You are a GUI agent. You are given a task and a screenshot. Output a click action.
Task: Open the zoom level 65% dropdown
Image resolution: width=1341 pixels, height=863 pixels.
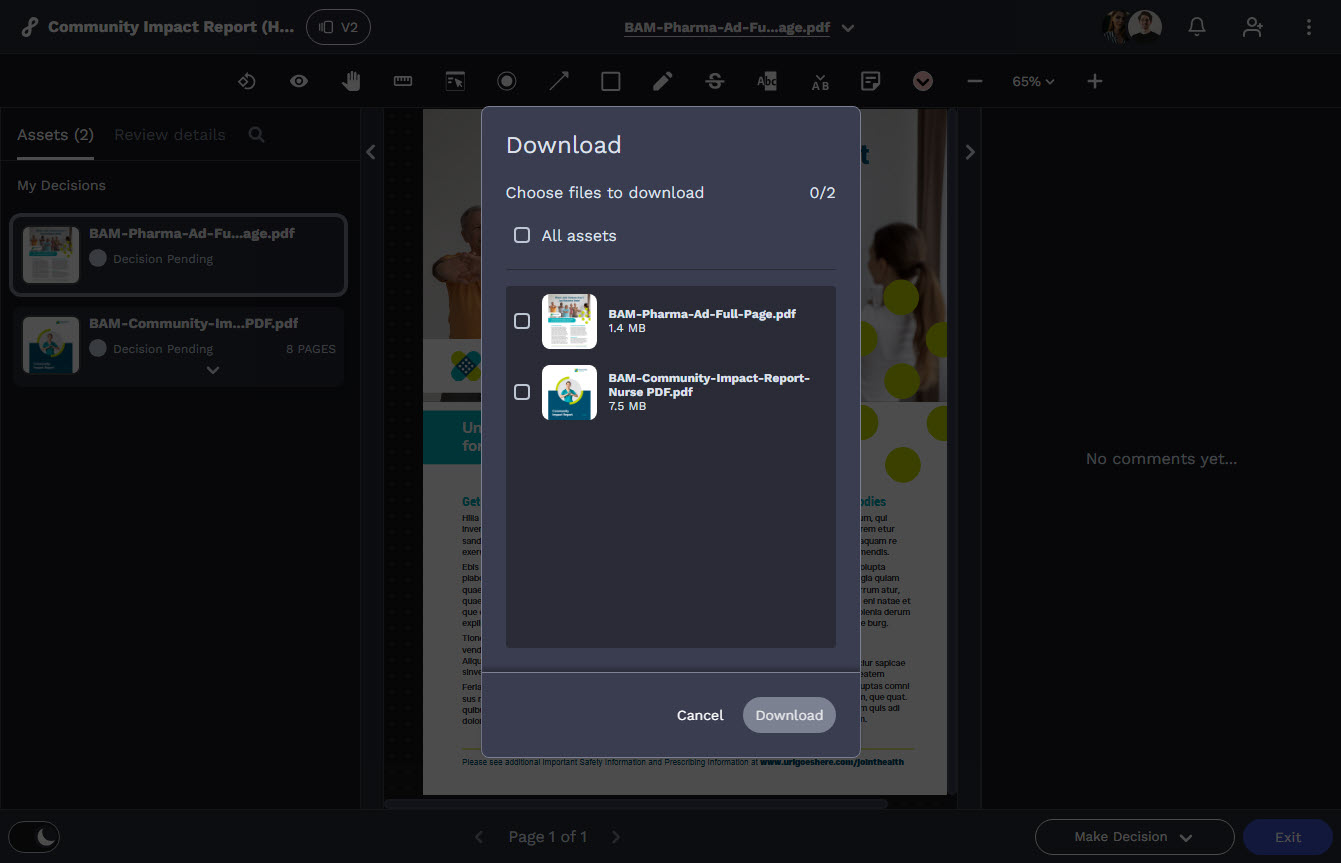(1033, 81)
